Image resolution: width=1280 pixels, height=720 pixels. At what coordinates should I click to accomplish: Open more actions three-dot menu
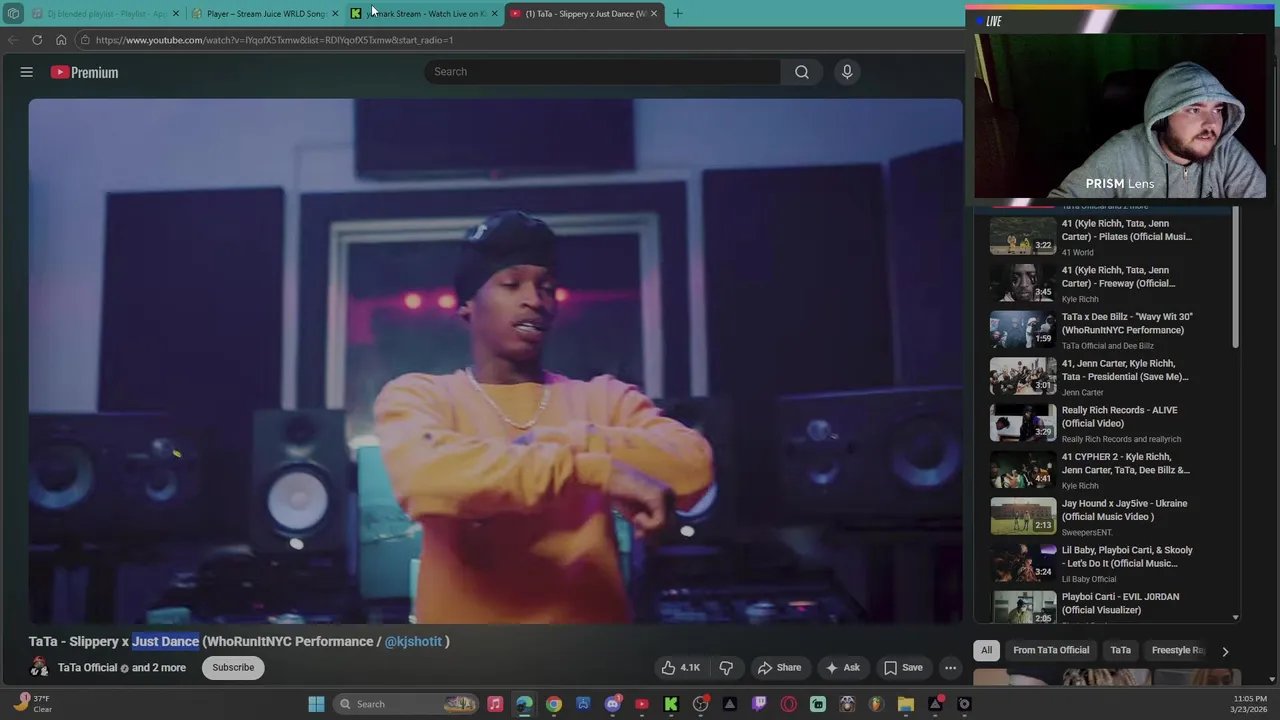[951, 667]
